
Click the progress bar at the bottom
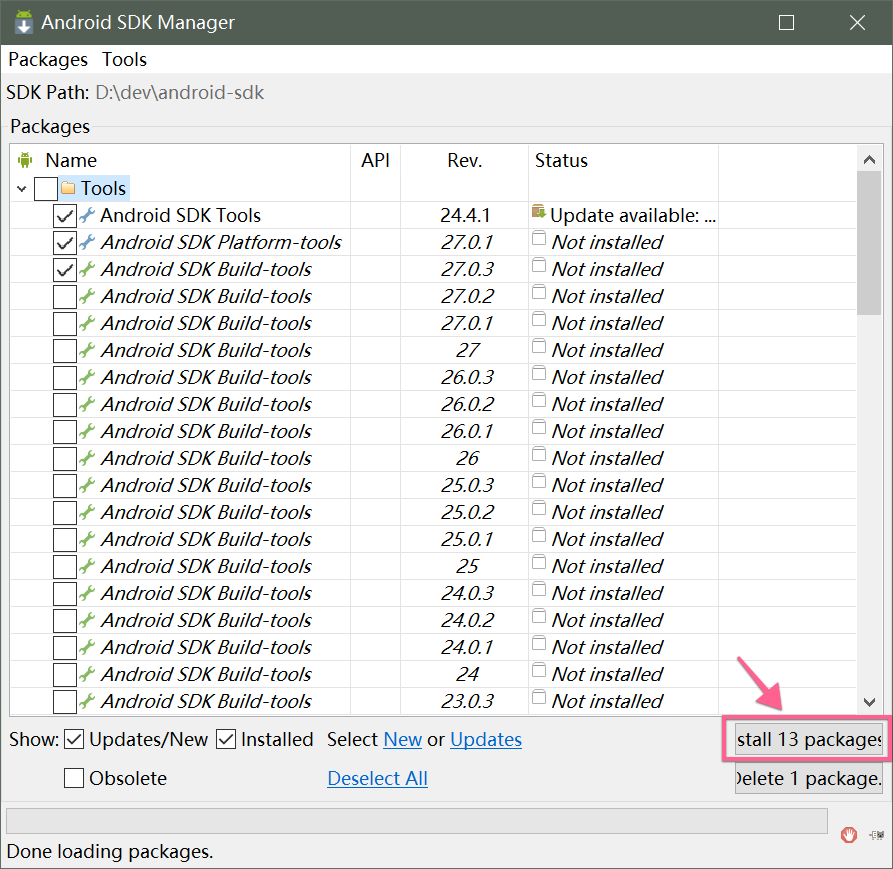(416, 821)
